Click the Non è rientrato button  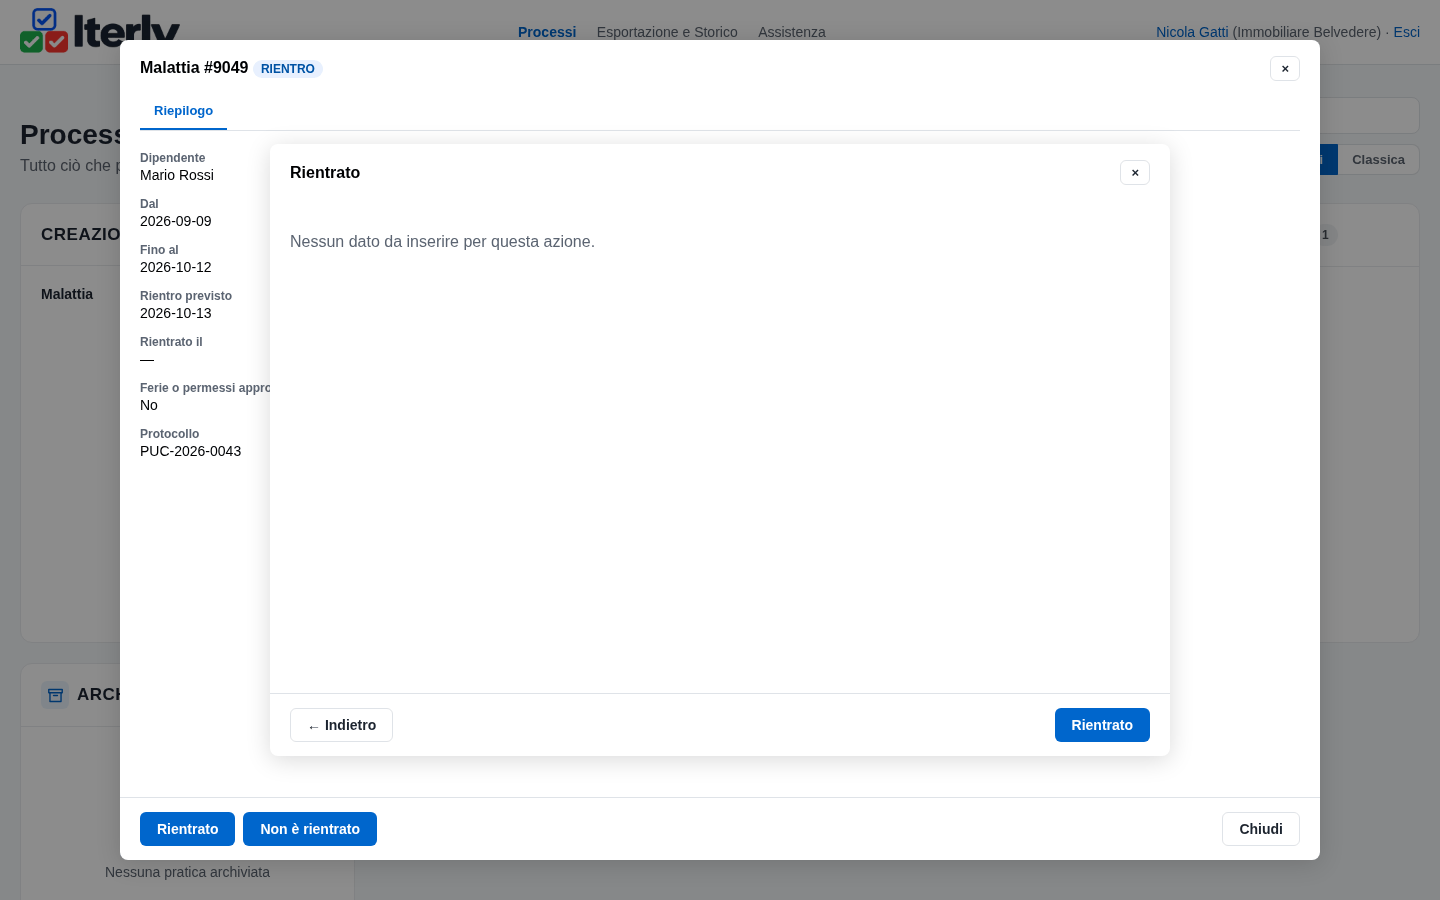coord(310,829)
